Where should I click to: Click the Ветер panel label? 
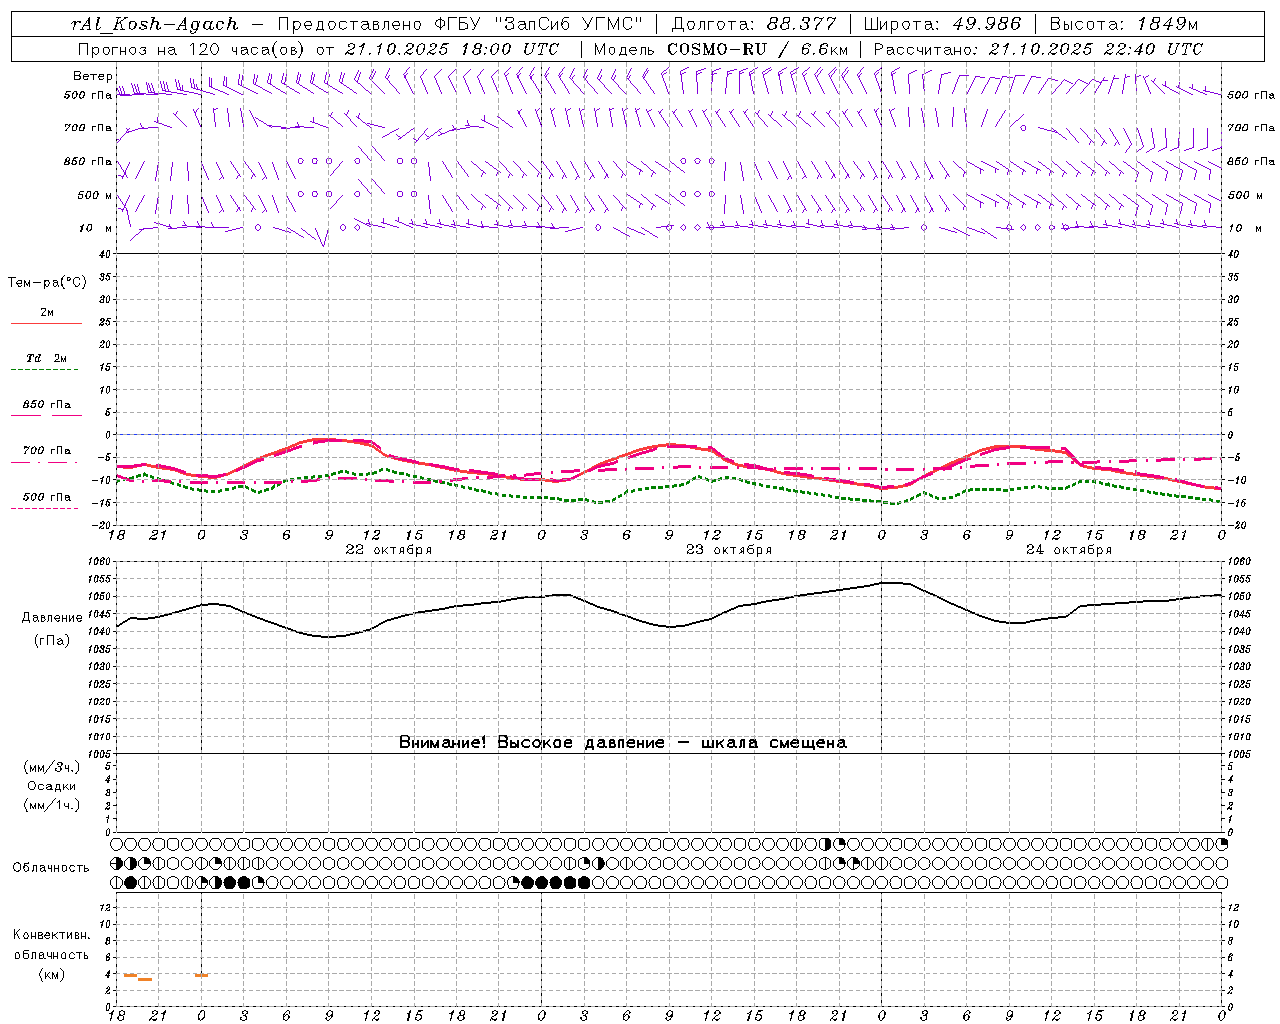(93, 76)
